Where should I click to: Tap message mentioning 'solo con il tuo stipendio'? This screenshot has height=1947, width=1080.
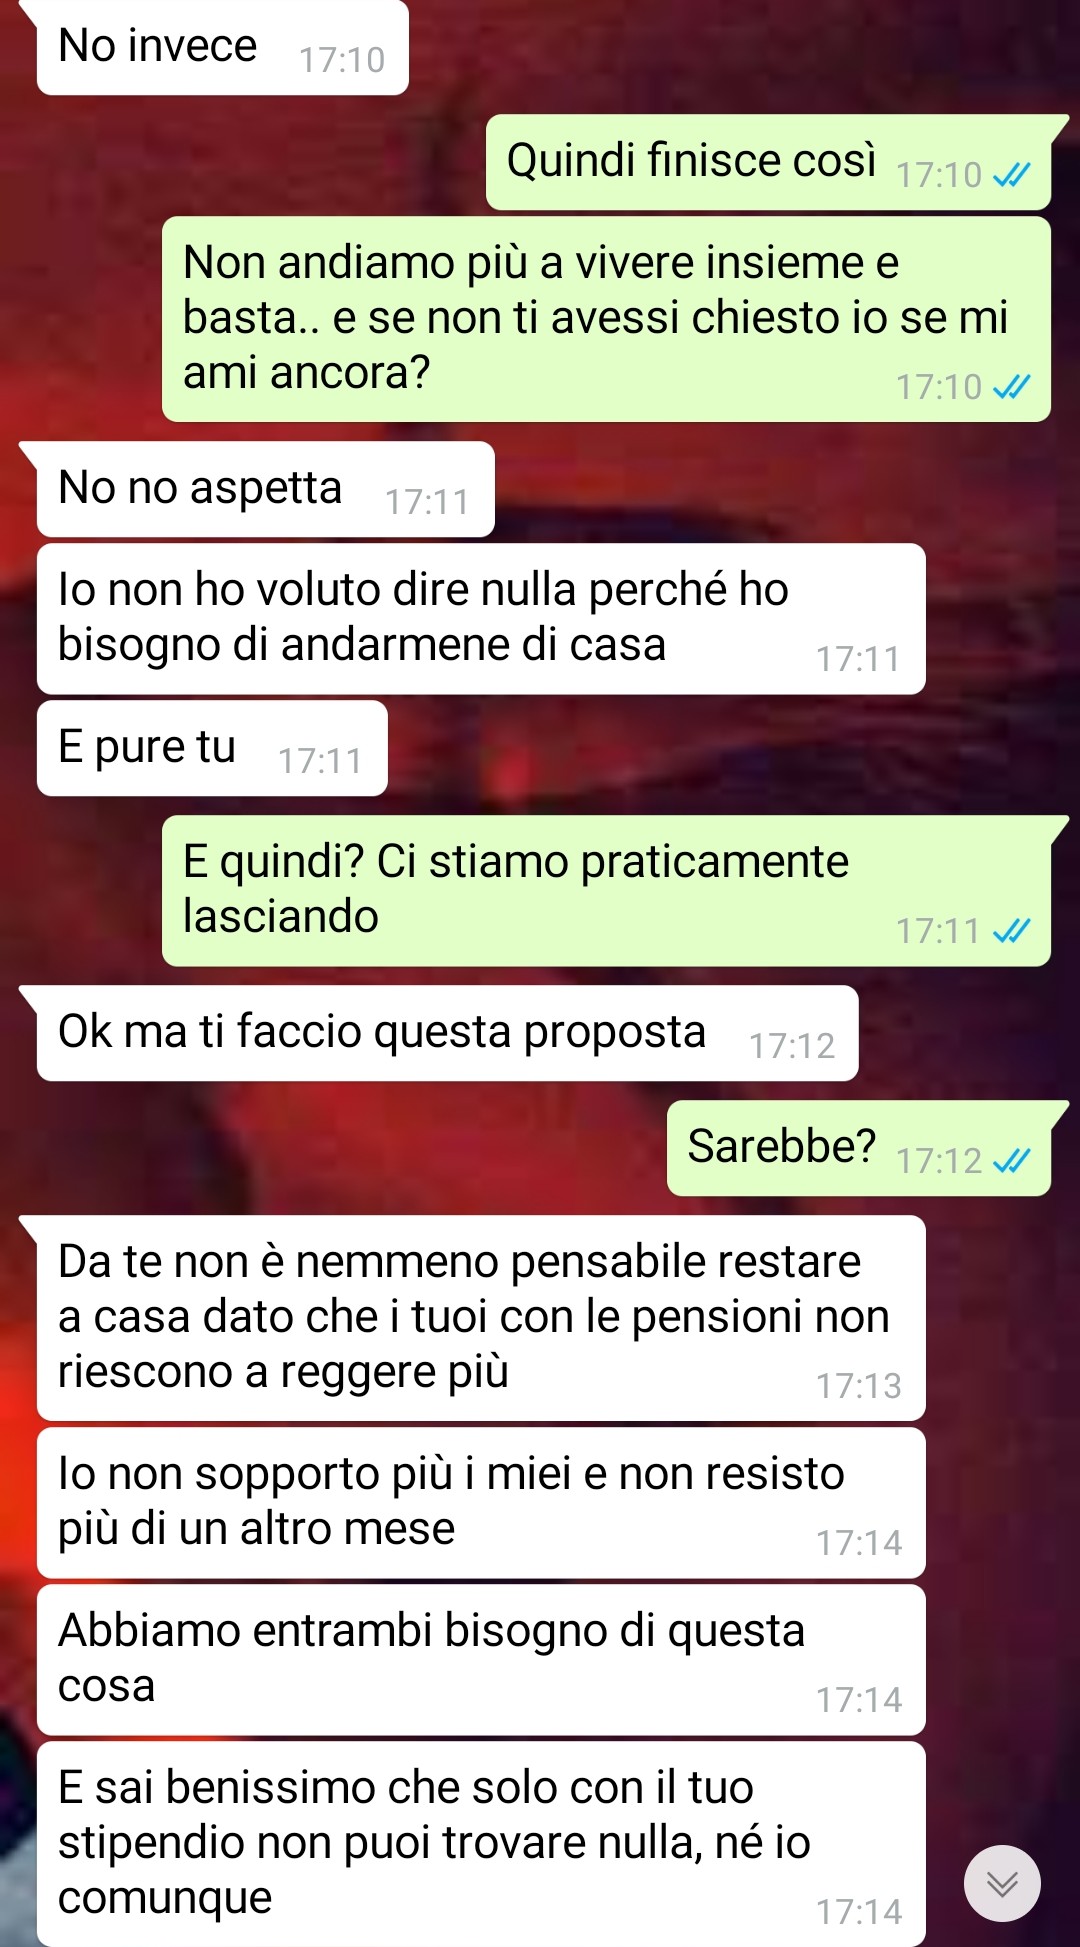point(481,1844)
